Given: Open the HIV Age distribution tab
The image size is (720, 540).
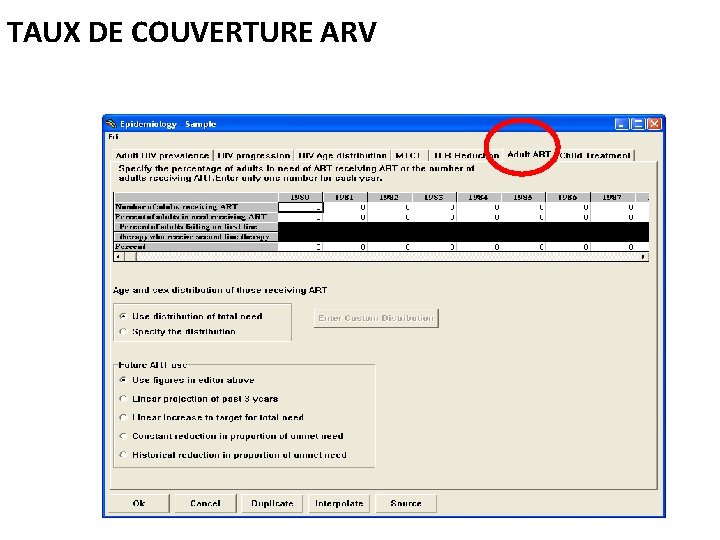Looking at the screenshot, I should (342, 156).
